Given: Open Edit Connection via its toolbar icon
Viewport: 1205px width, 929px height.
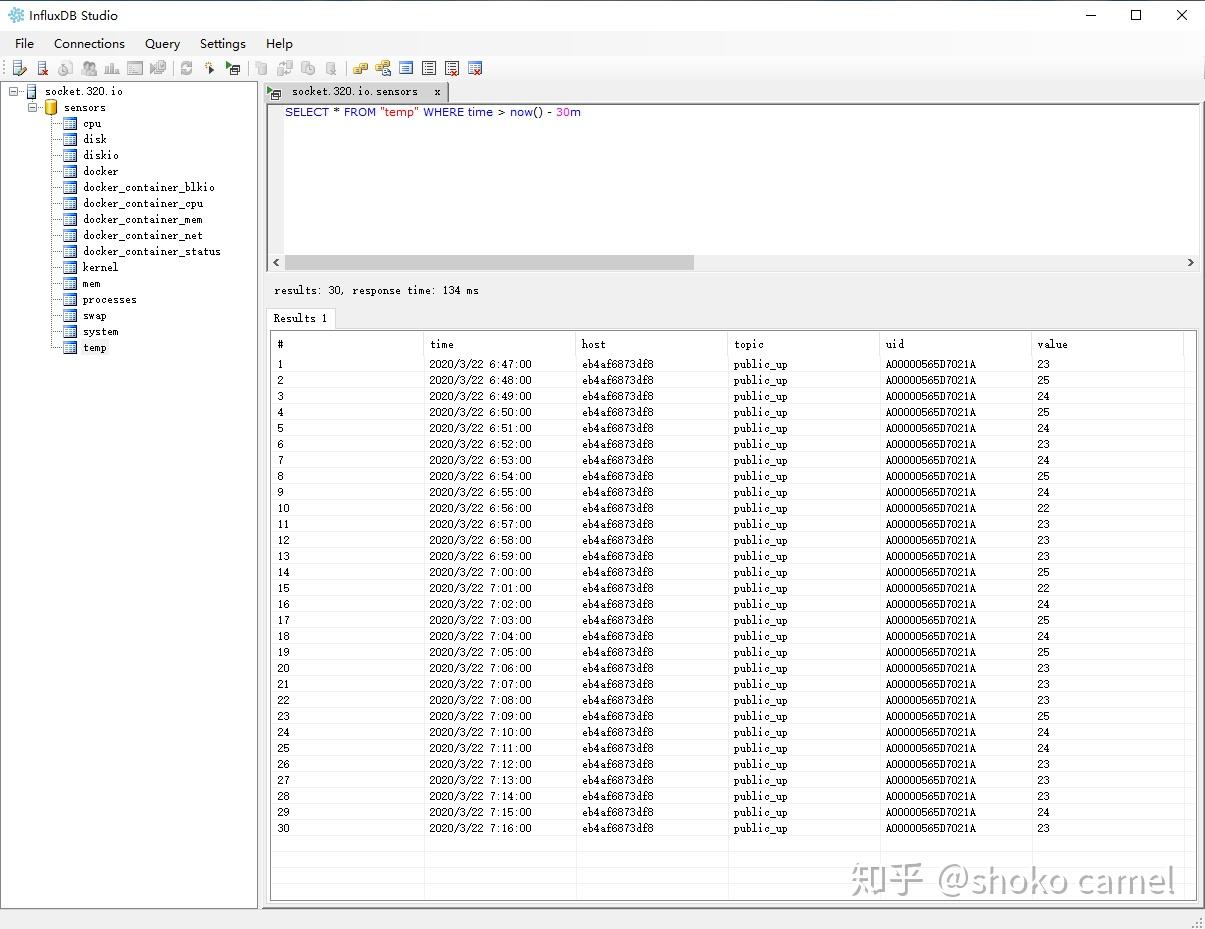Looking at the screenshot, I should click(x=19, y=68).
